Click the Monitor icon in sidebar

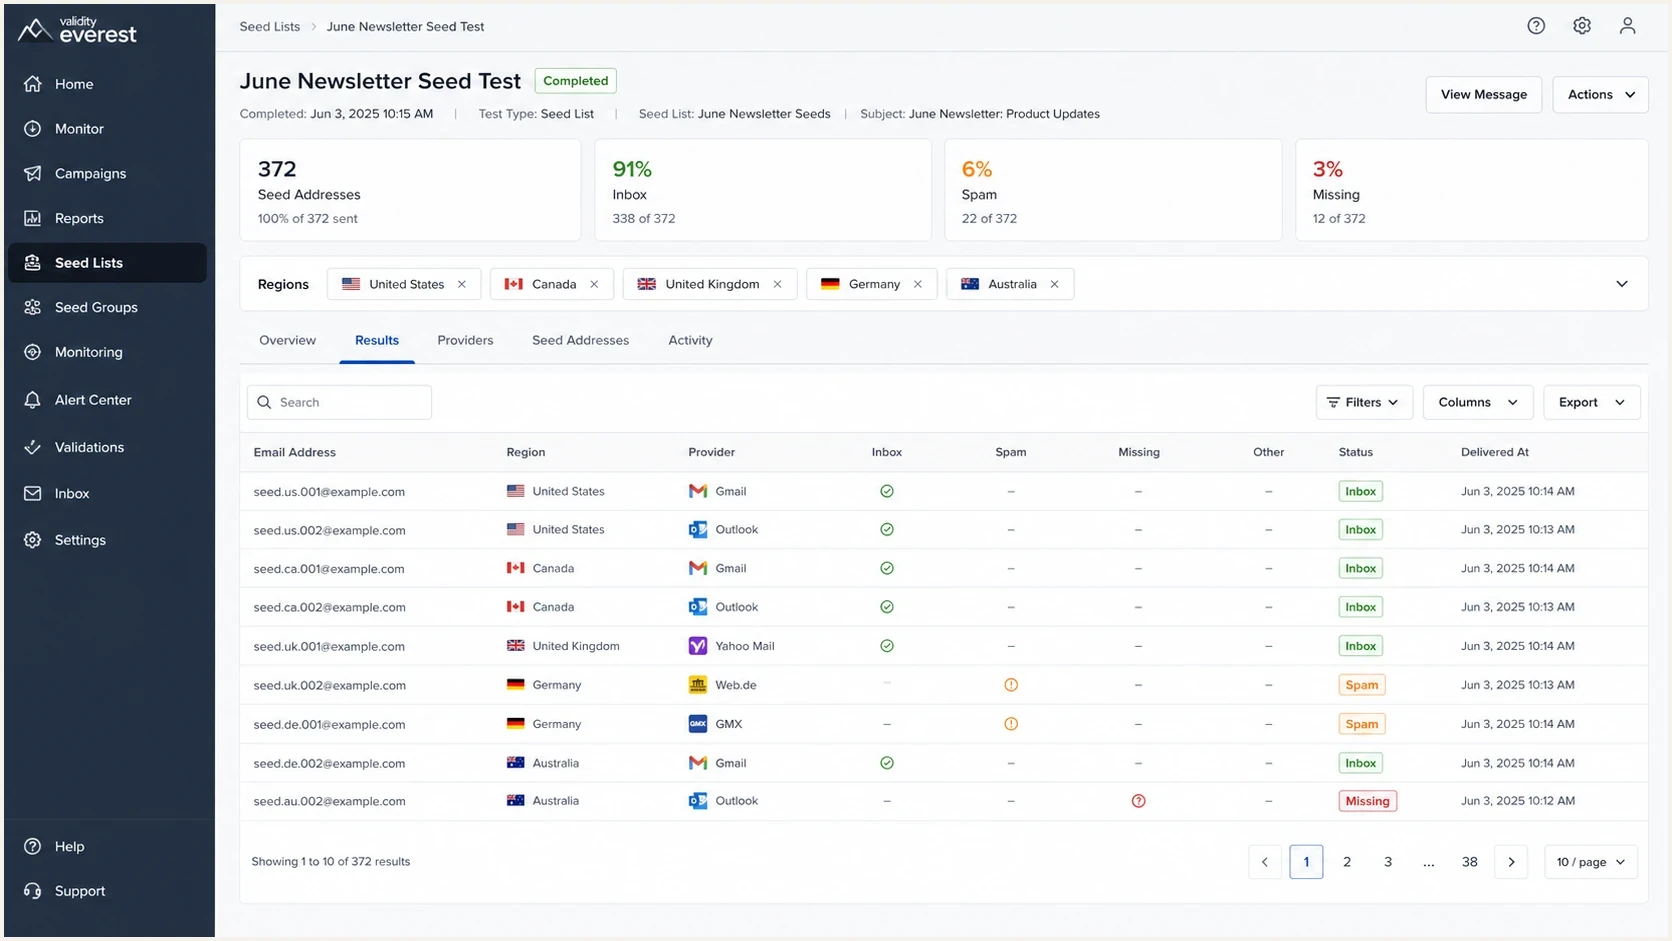(x=33, y=129)
